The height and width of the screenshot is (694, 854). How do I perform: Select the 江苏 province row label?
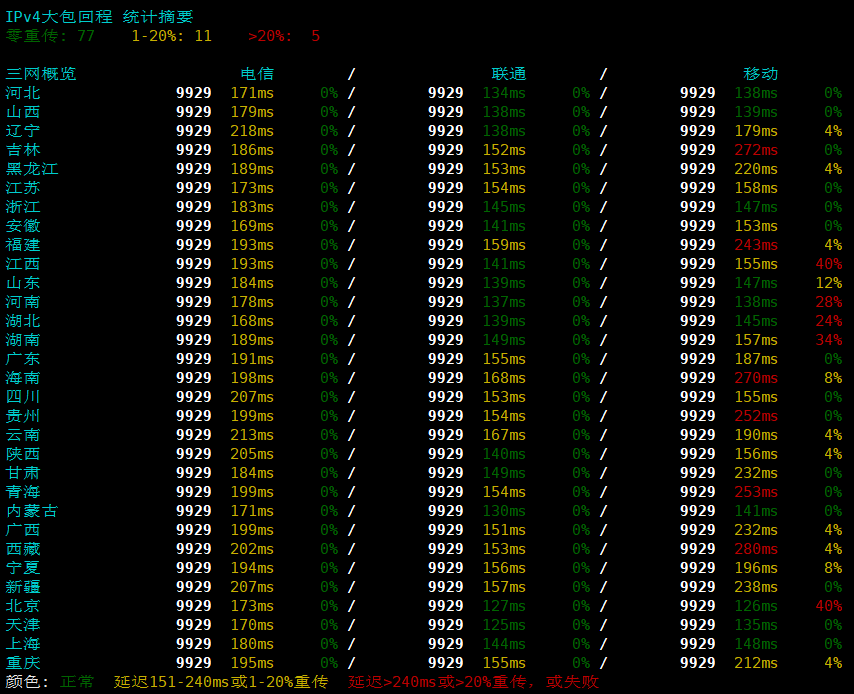(23, 188)
